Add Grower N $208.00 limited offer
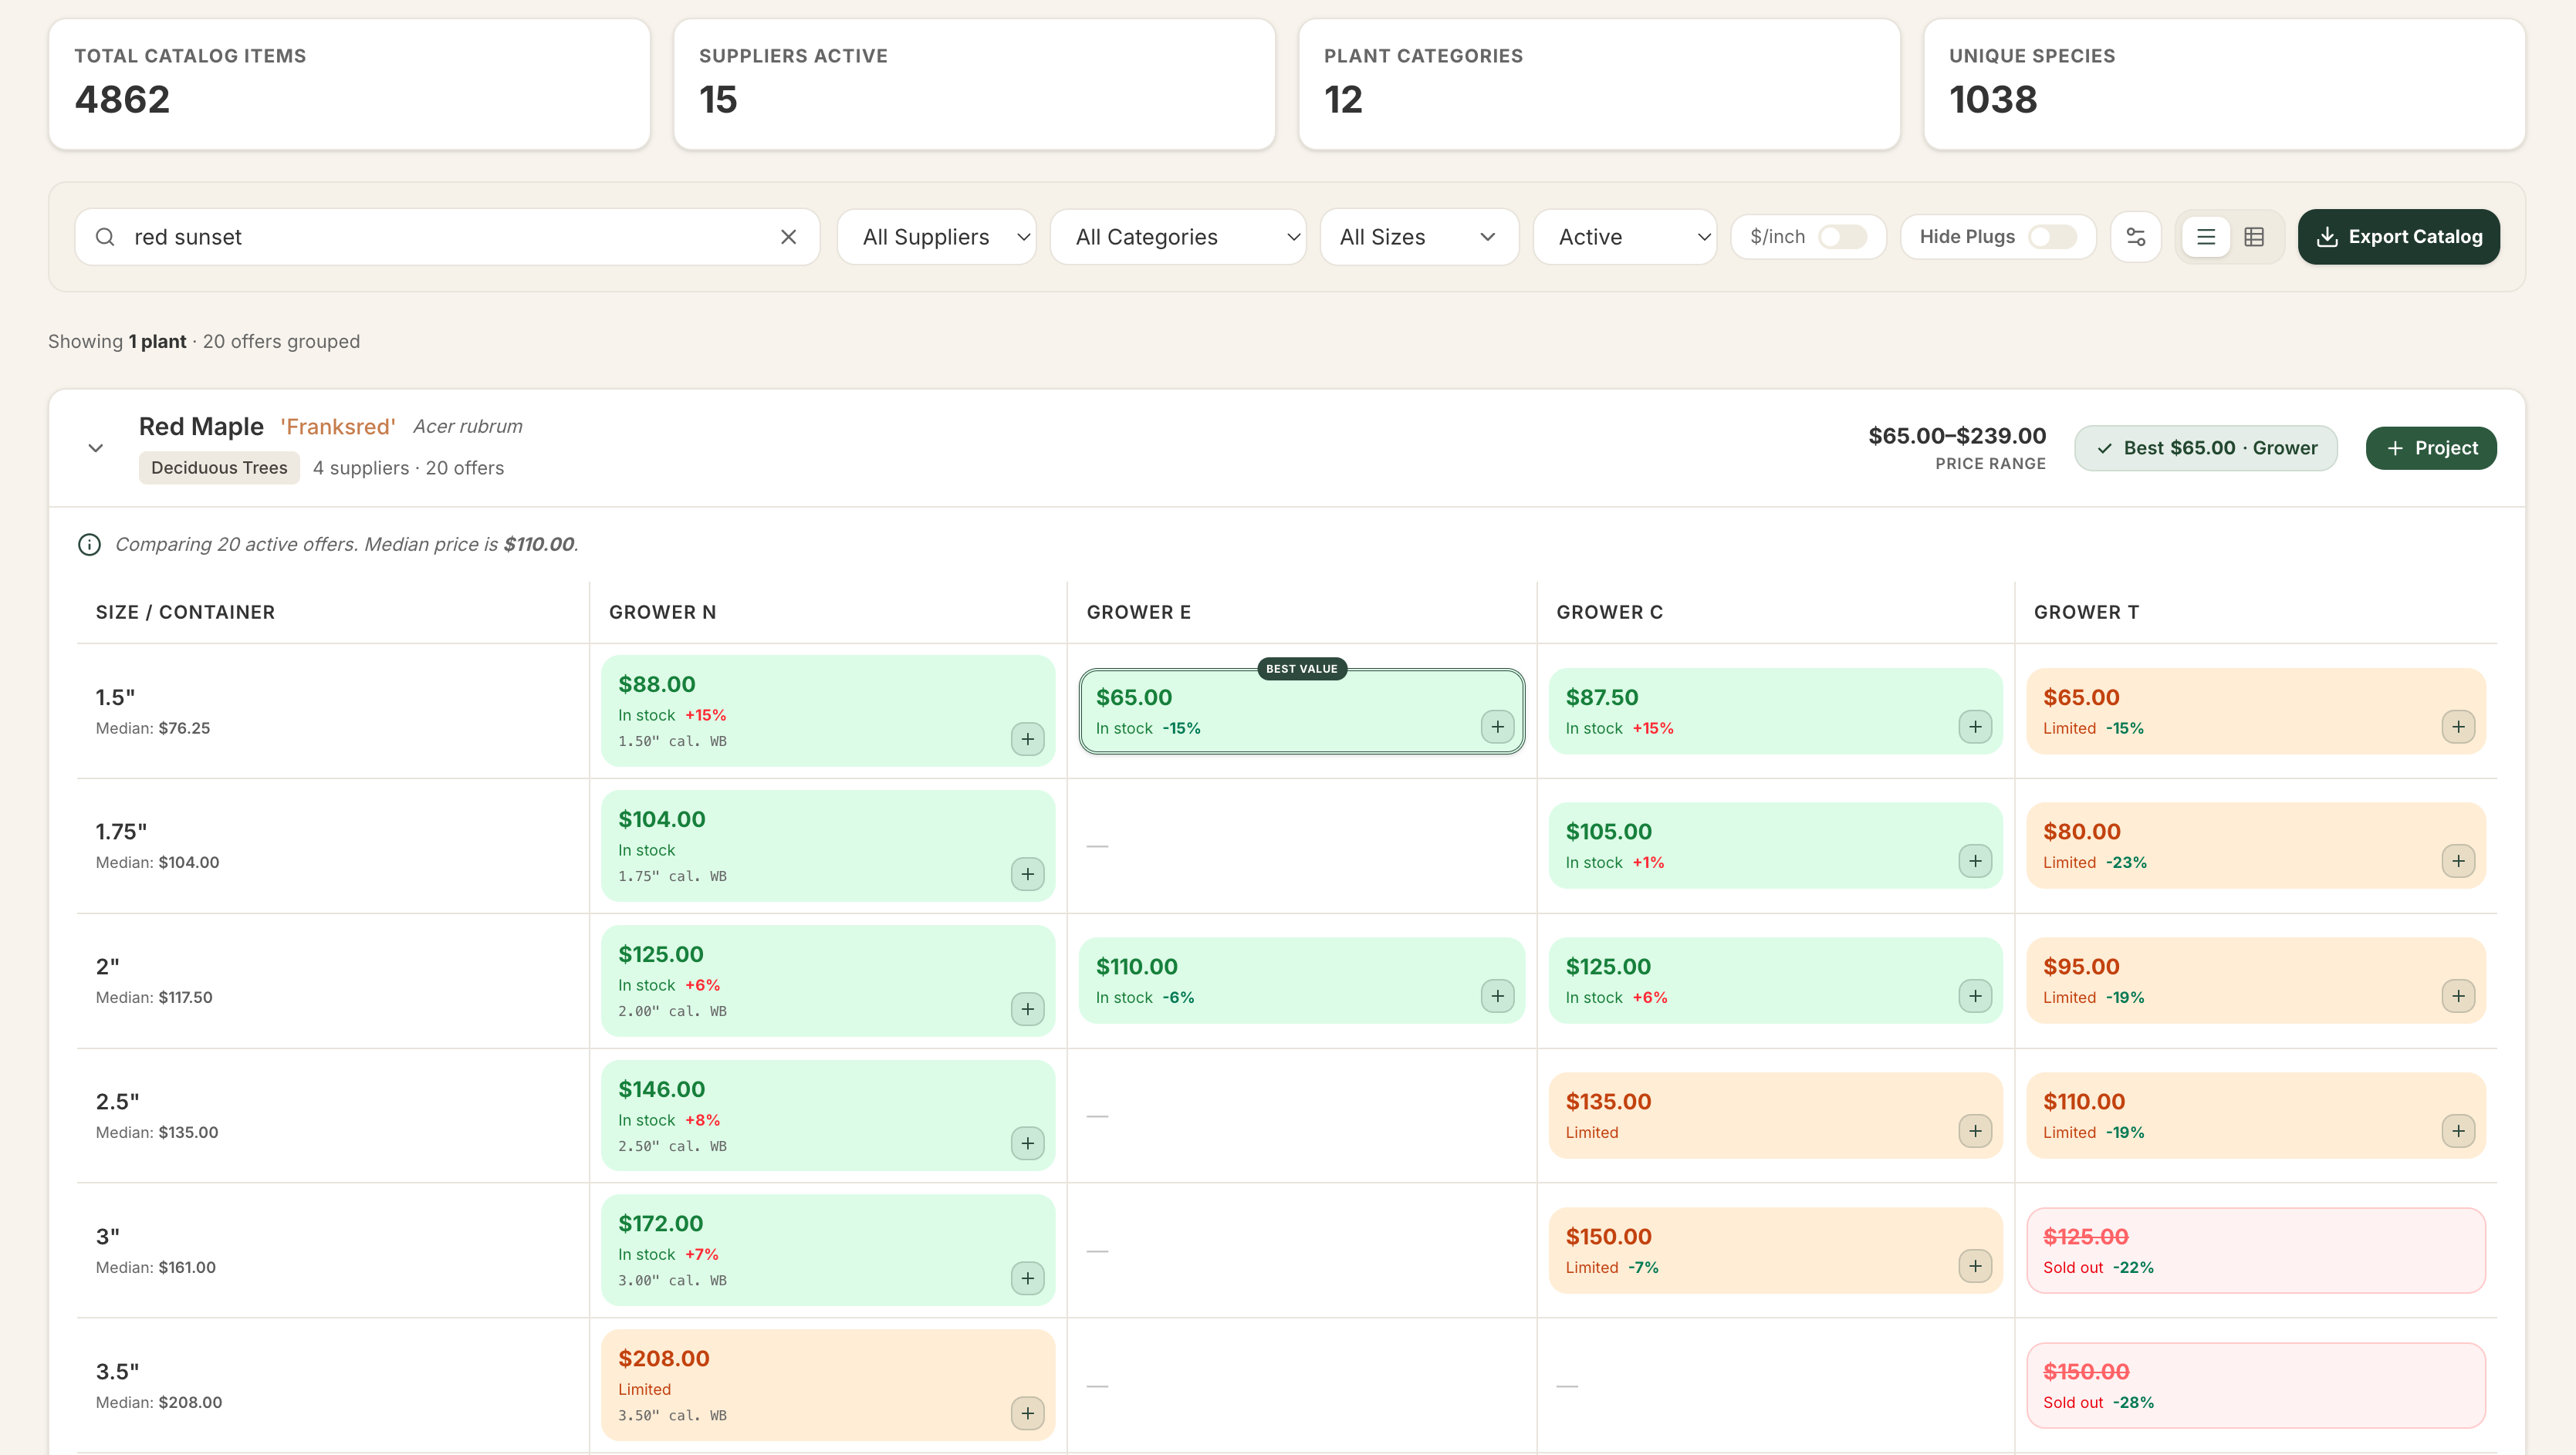 pos(1027,1413)
